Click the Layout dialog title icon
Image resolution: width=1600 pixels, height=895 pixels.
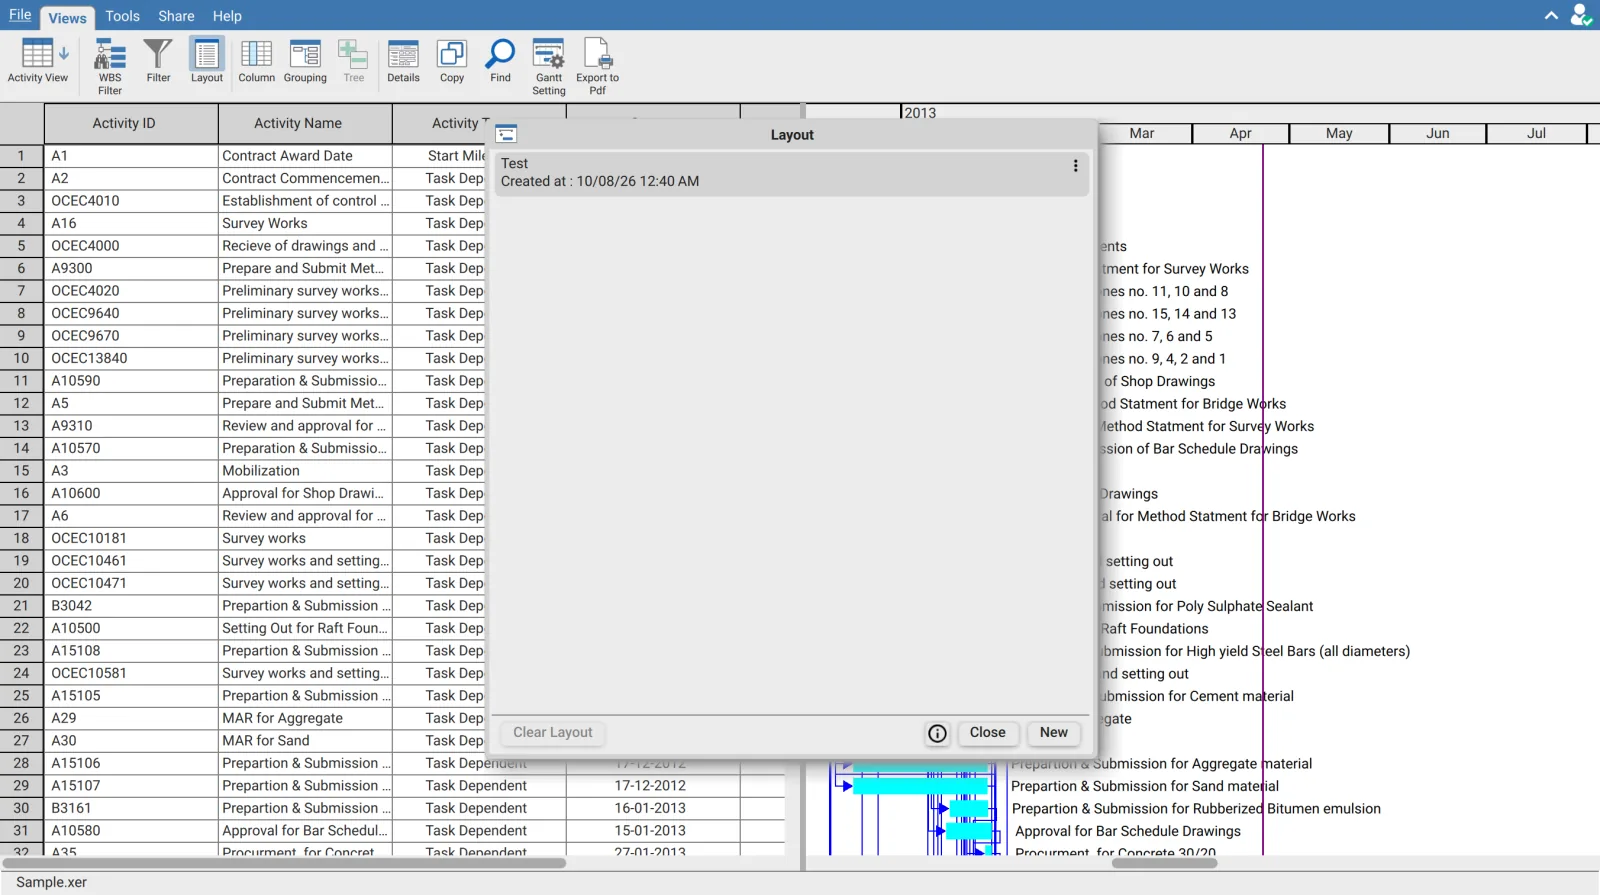(x=506, y=134)
